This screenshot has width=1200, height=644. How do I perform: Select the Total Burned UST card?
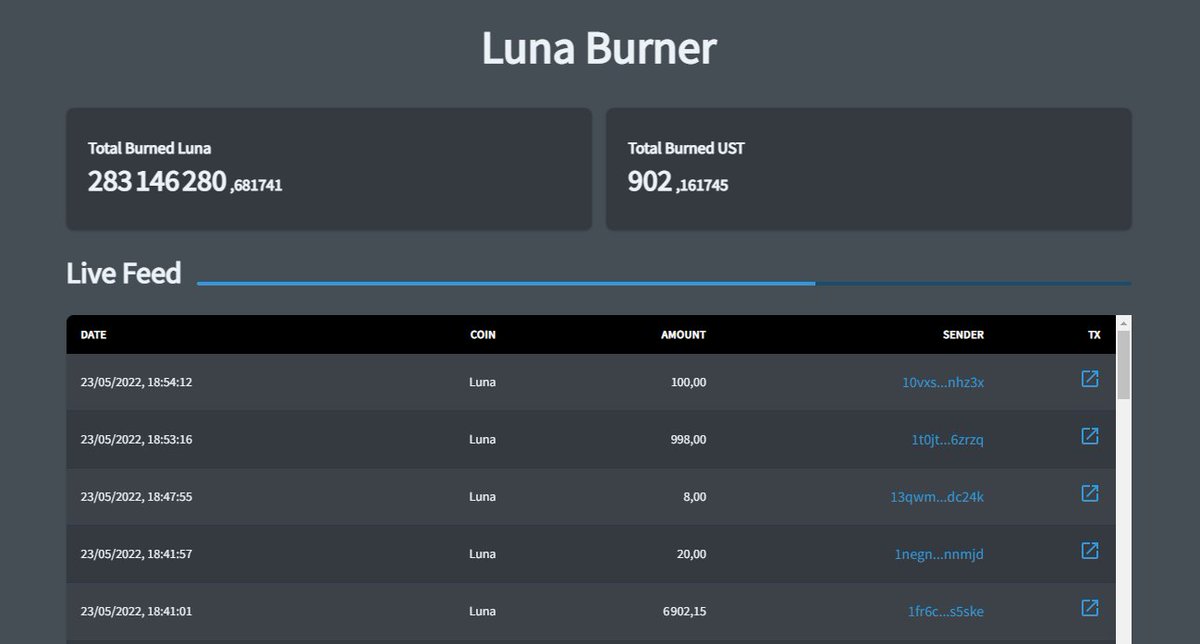tap(868, 168)
